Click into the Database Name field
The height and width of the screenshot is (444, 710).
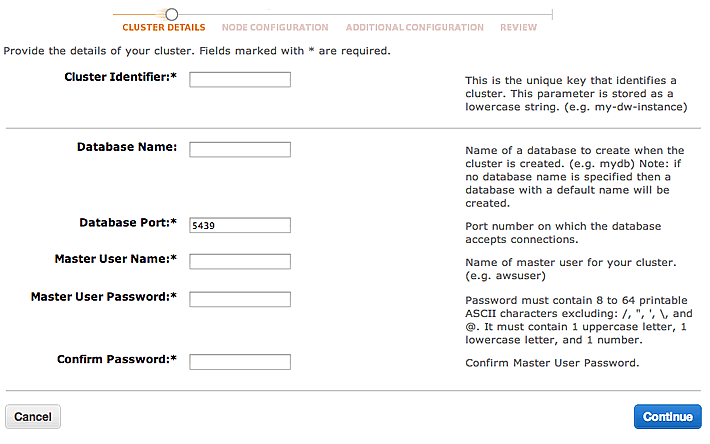[x=240, y=149]
